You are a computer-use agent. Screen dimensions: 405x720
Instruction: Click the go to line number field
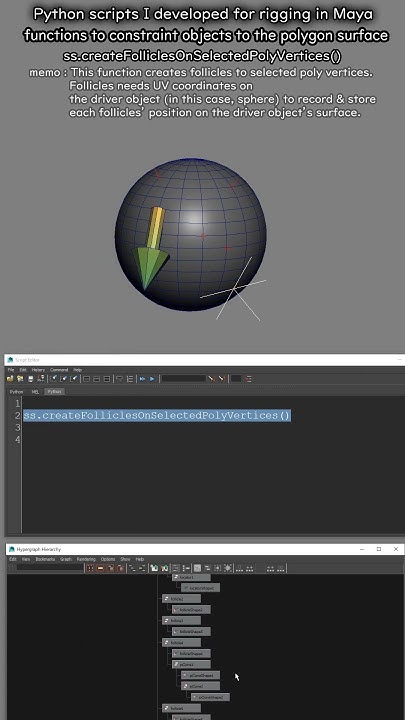pos(236,379)
